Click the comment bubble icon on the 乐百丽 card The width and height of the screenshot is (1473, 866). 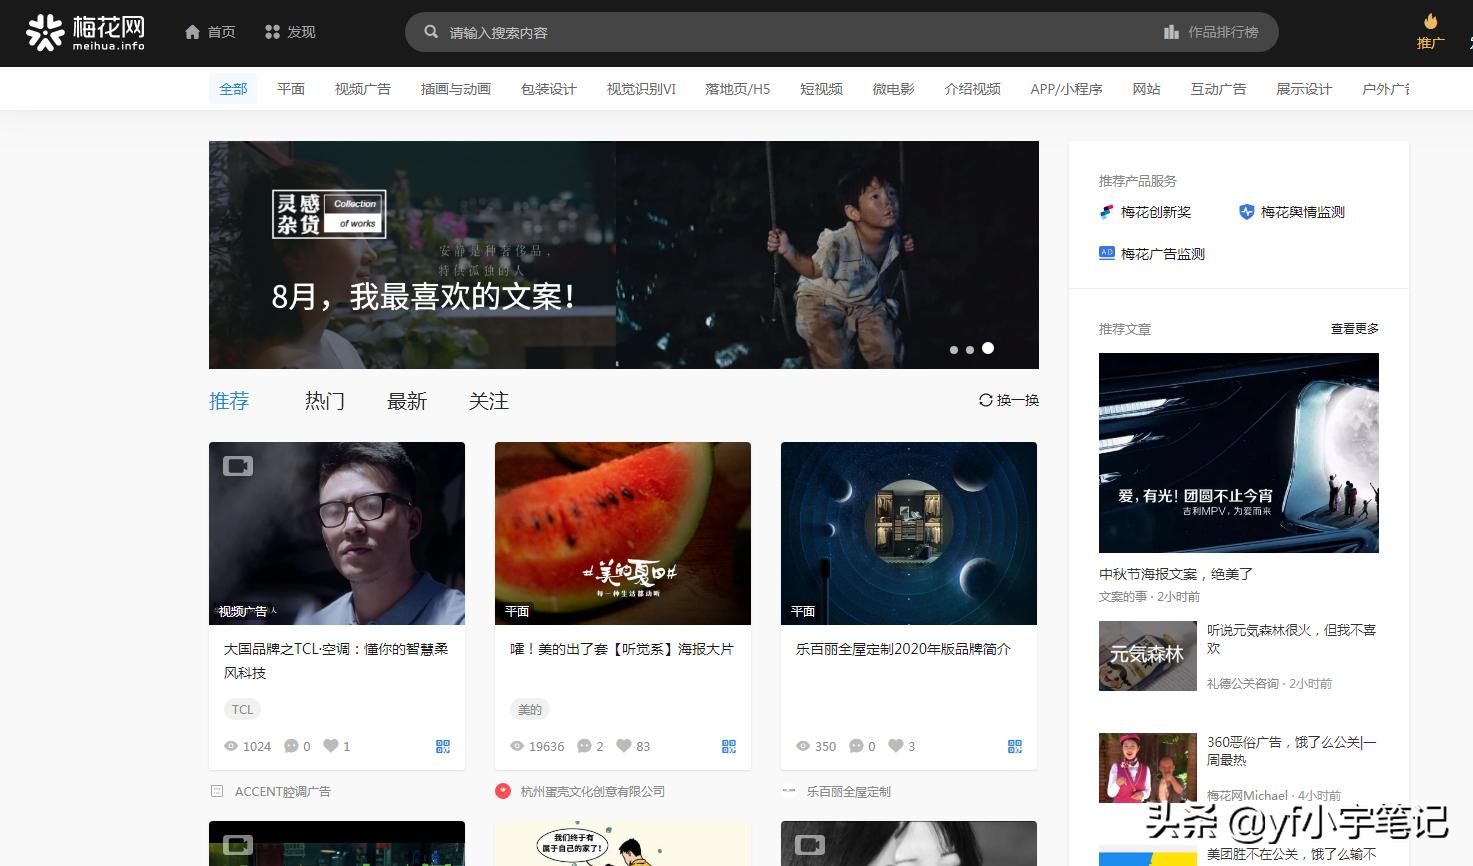[856, 746]
